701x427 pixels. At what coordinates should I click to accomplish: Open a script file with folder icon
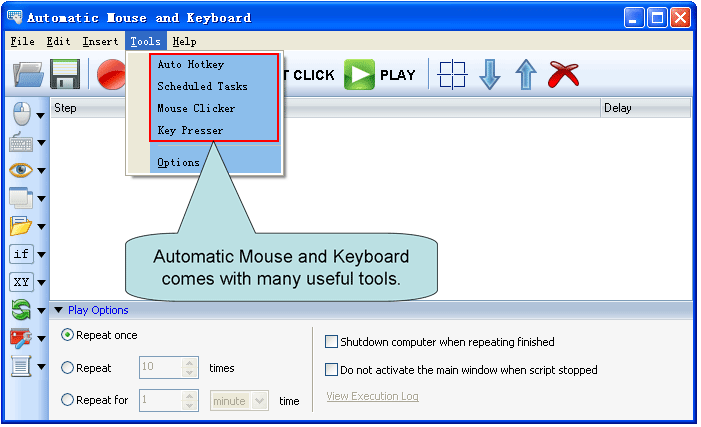pos(28,74)
